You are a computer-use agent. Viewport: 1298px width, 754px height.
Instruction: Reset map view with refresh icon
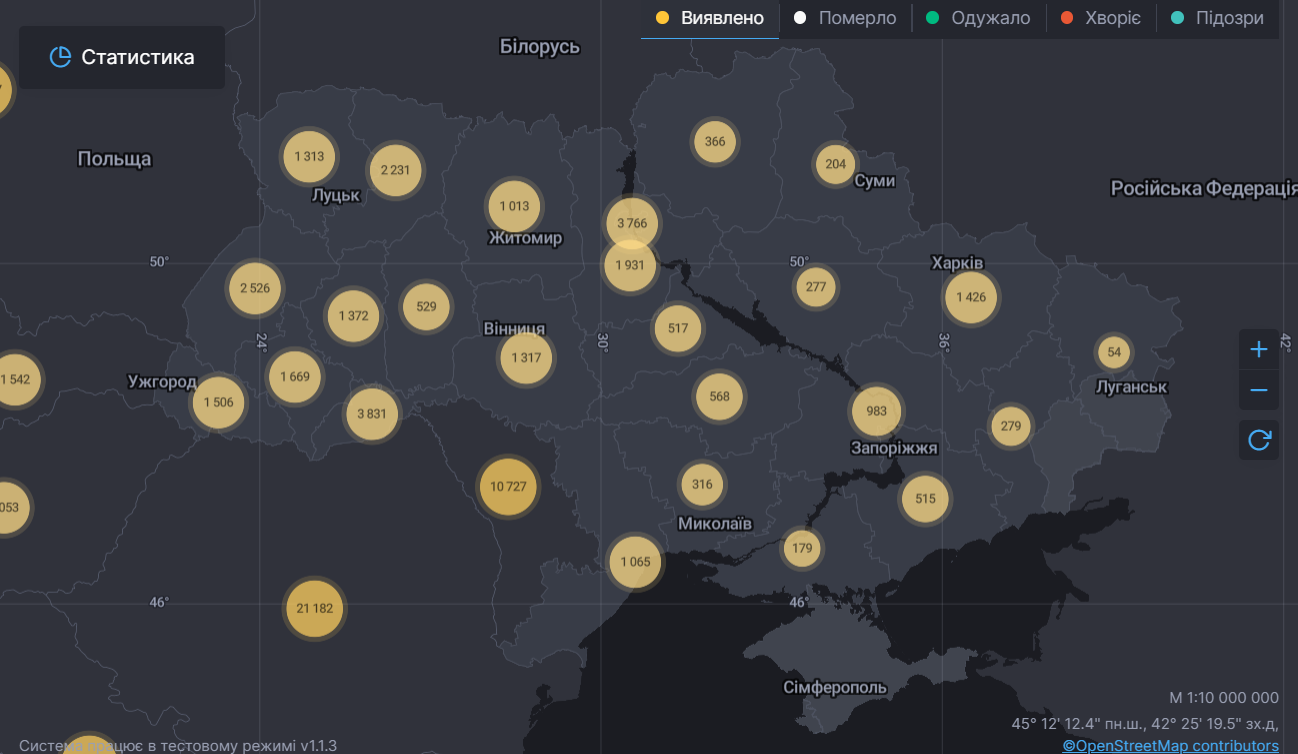point(1259,439)
